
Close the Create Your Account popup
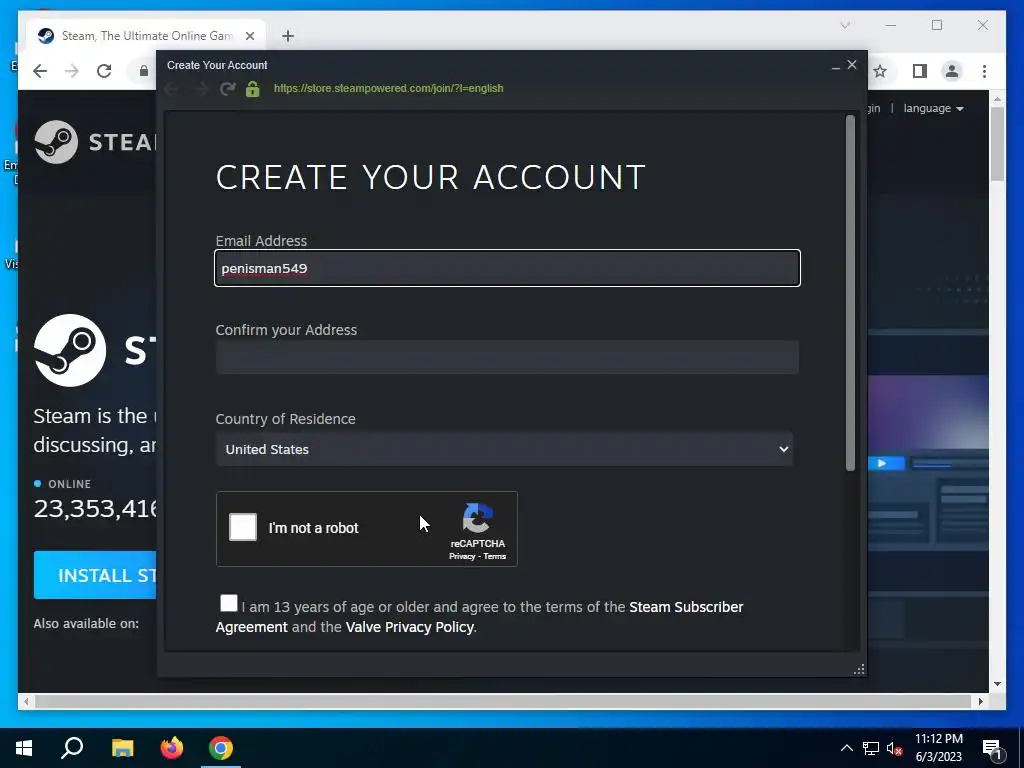852,65
